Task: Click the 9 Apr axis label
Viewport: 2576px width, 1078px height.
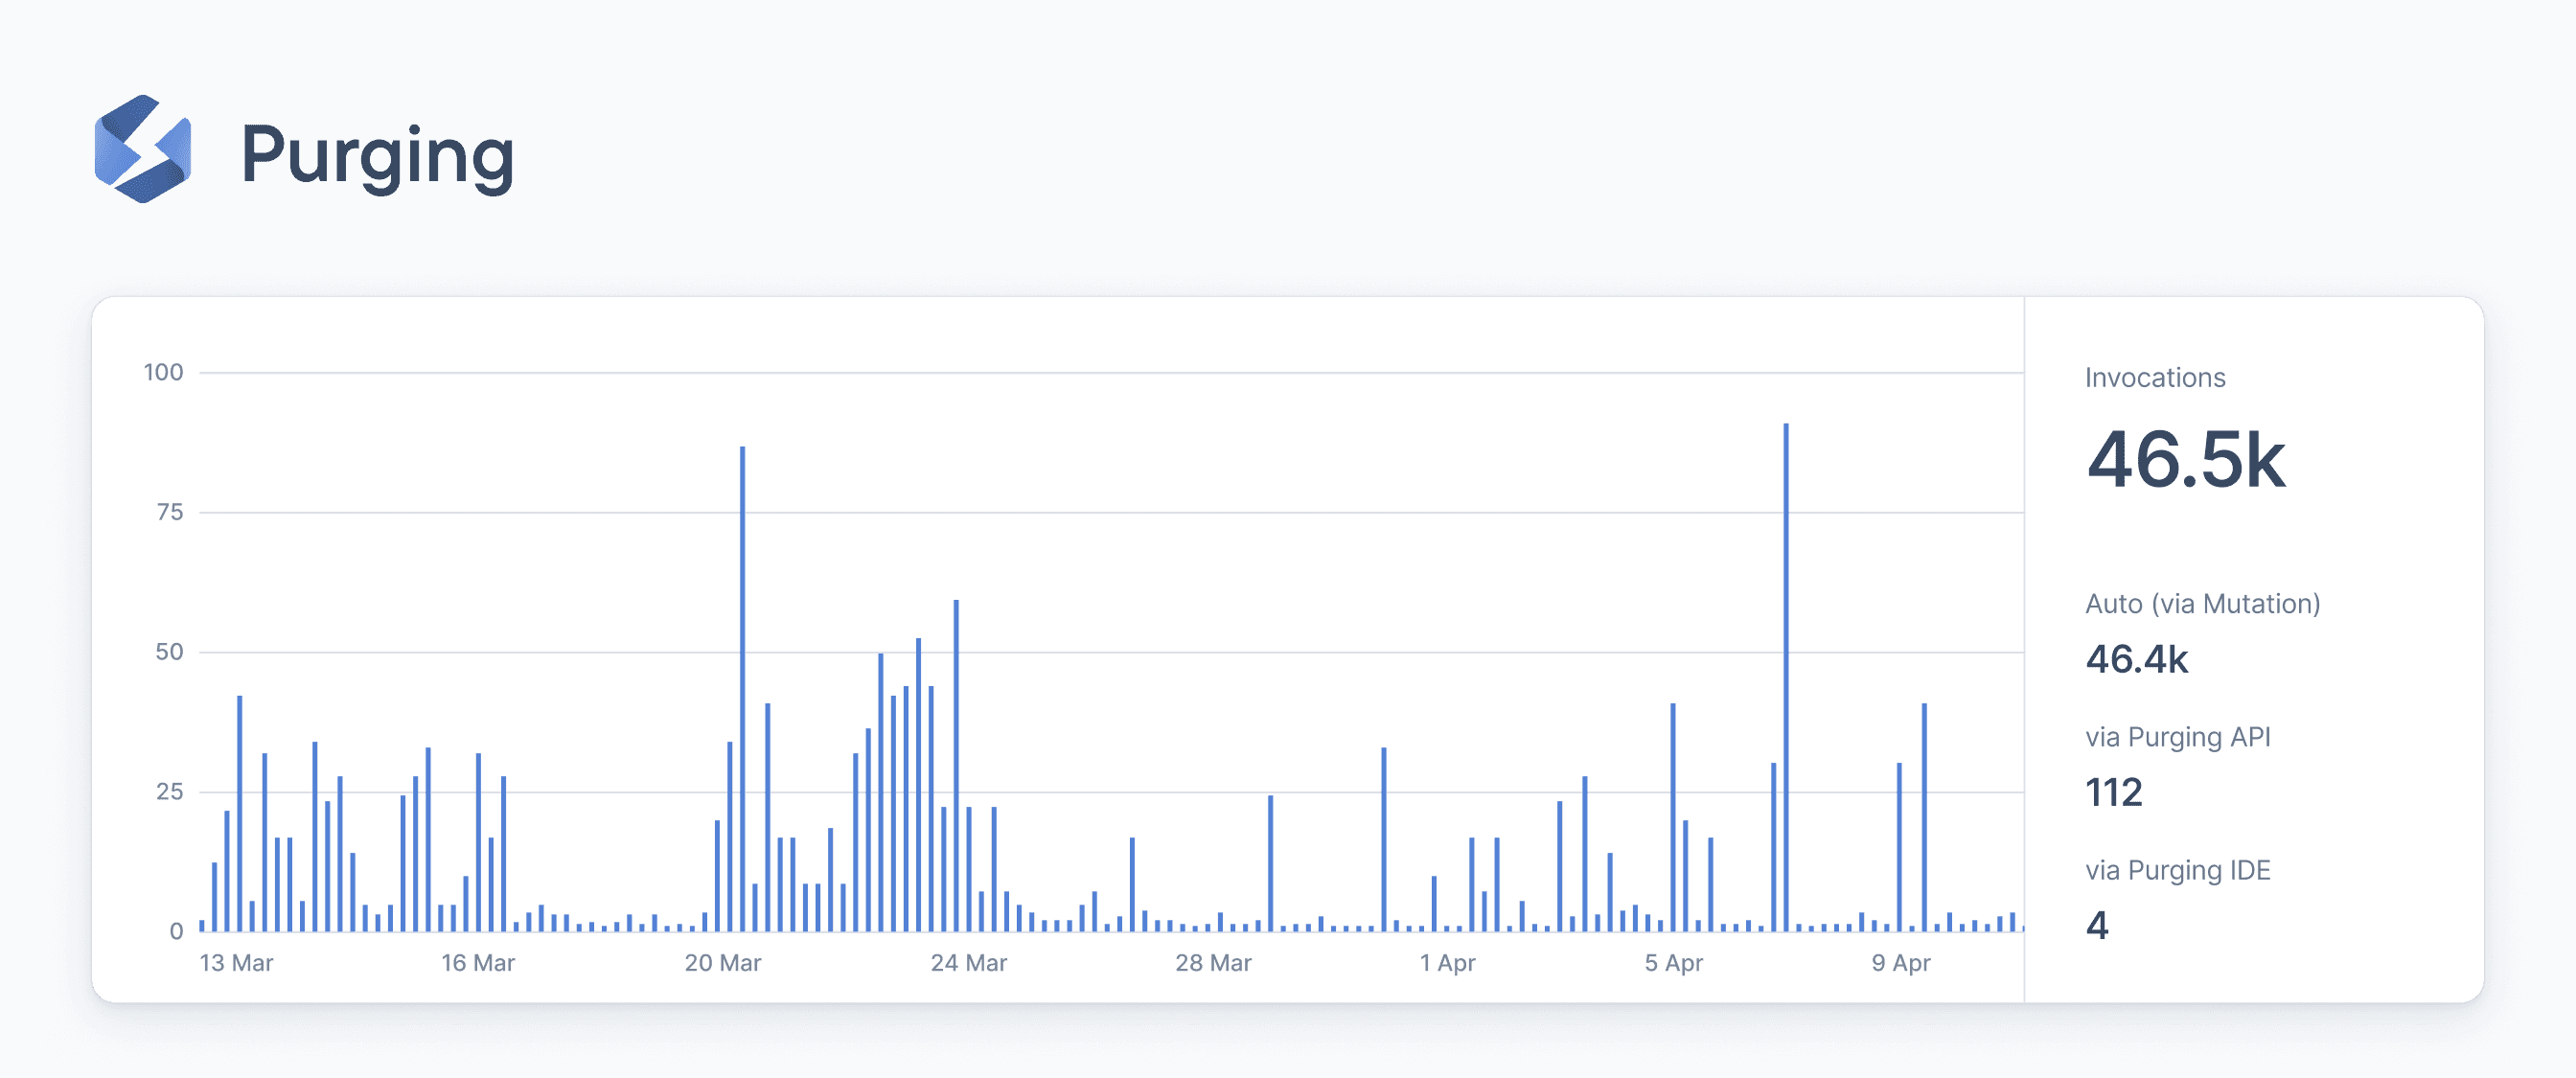Action: (x=1900, y=963)
